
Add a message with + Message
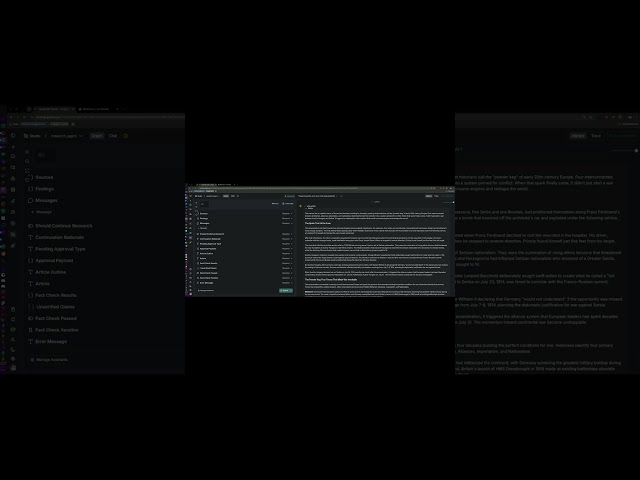click(202, 228)
